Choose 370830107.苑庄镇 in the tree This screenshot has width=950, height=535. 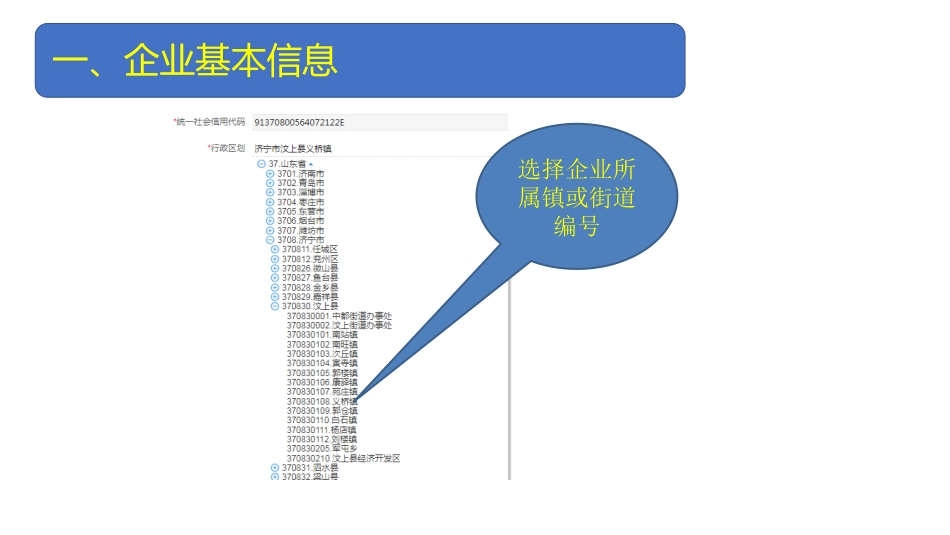coord(322,392)
